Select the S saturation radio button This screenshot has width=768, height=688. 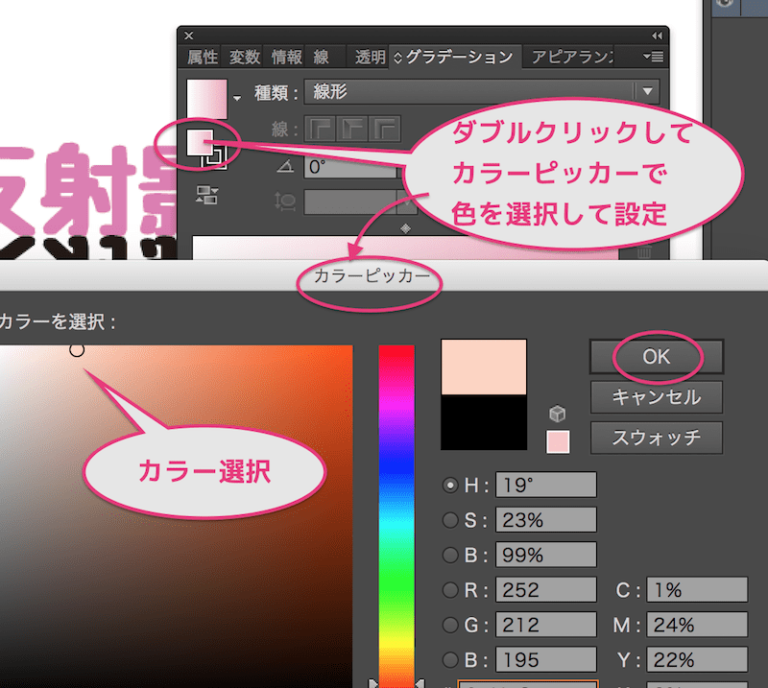450,520
